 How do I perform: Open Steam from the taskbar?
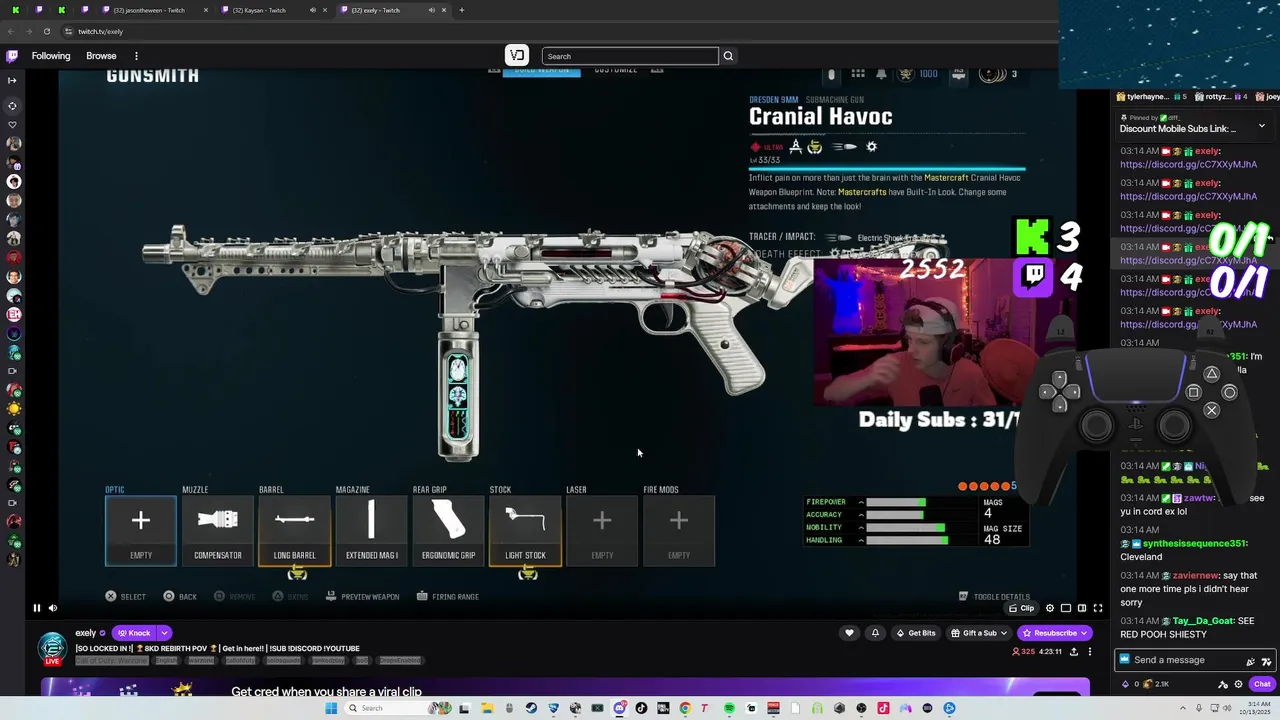531,708
